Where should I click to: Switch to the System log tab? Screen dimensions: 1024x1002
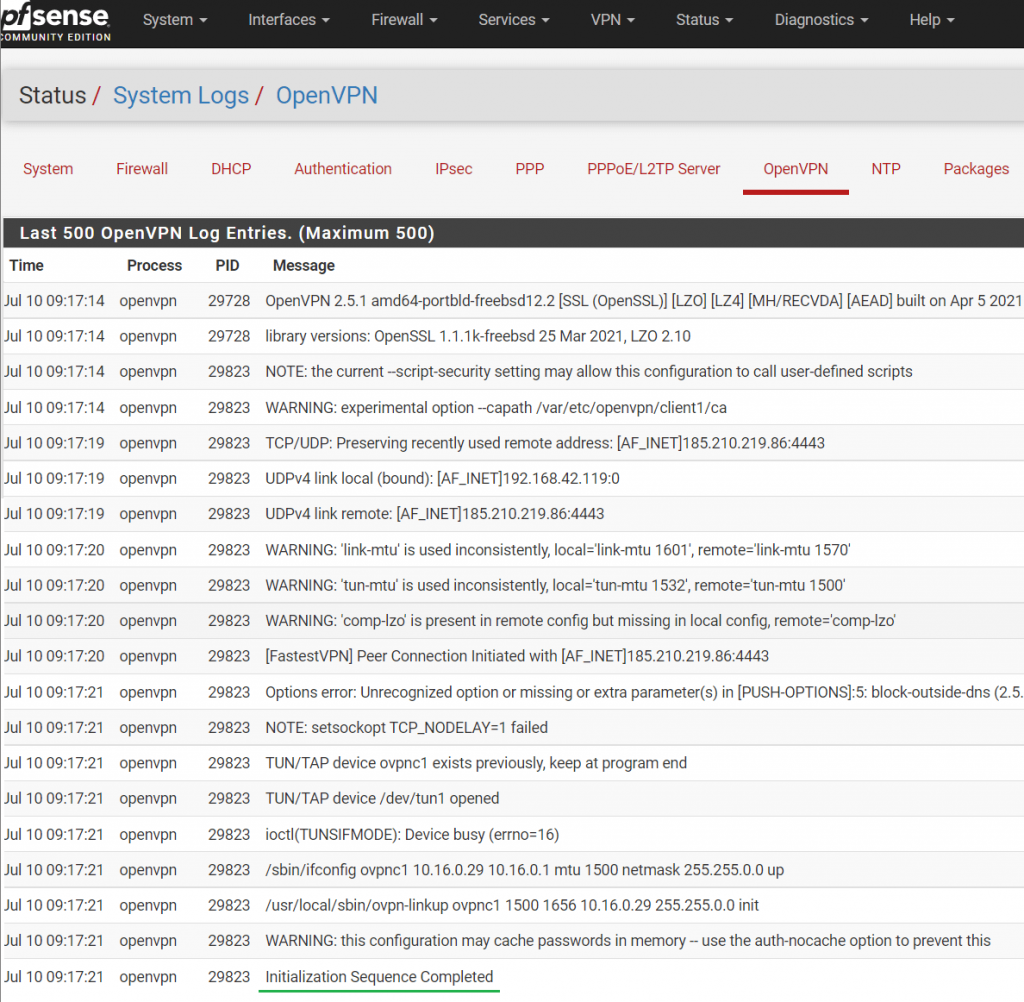(x=48, y=169)
